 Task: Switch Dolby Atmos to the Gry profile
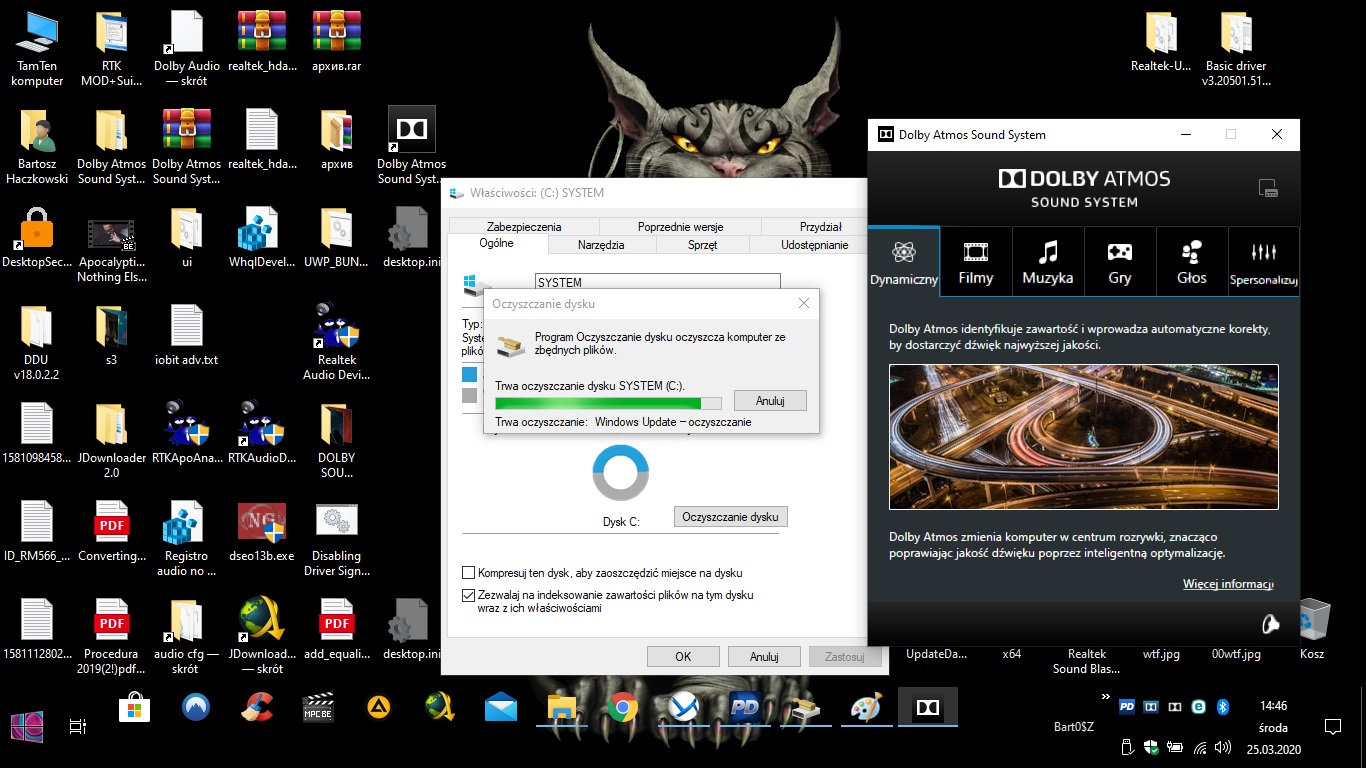coord(1120,260)
